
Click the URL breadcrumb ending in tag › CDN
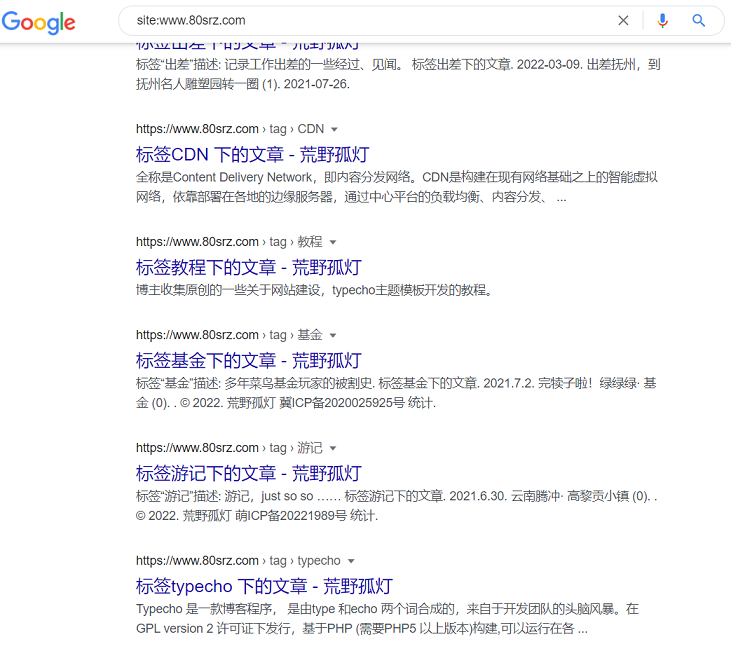[x=230, y=129]
